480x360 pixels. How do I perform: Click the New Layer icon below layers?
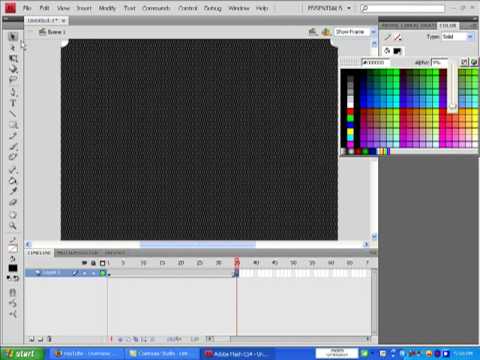tap(31, 339)
